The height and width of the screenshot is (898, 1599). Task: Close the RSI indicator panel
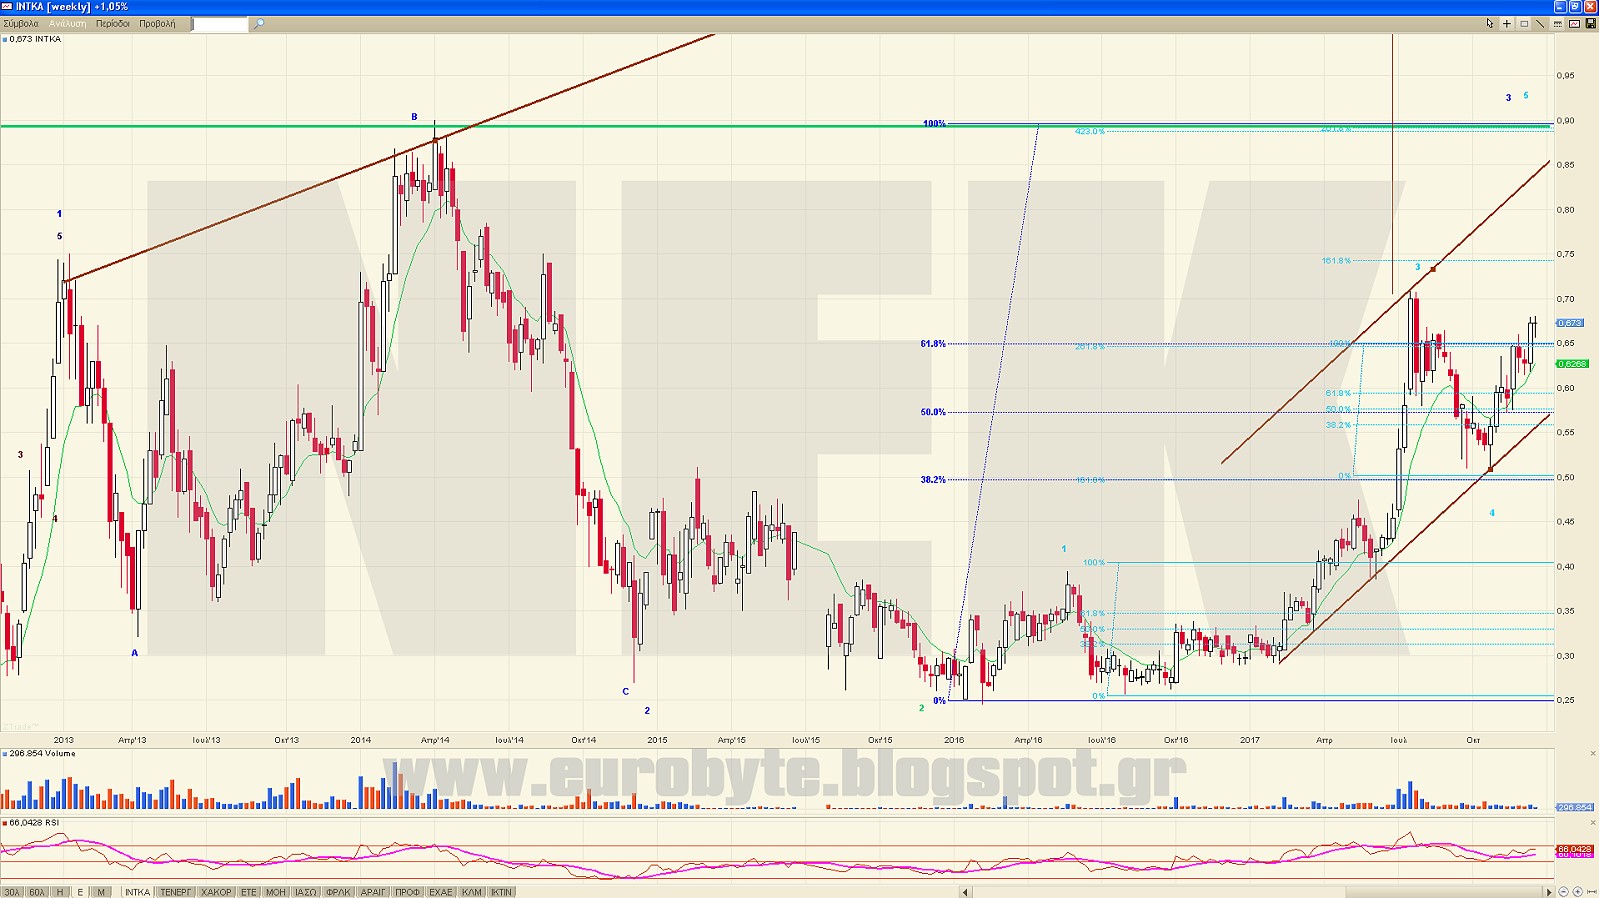tap(1593, 822)
